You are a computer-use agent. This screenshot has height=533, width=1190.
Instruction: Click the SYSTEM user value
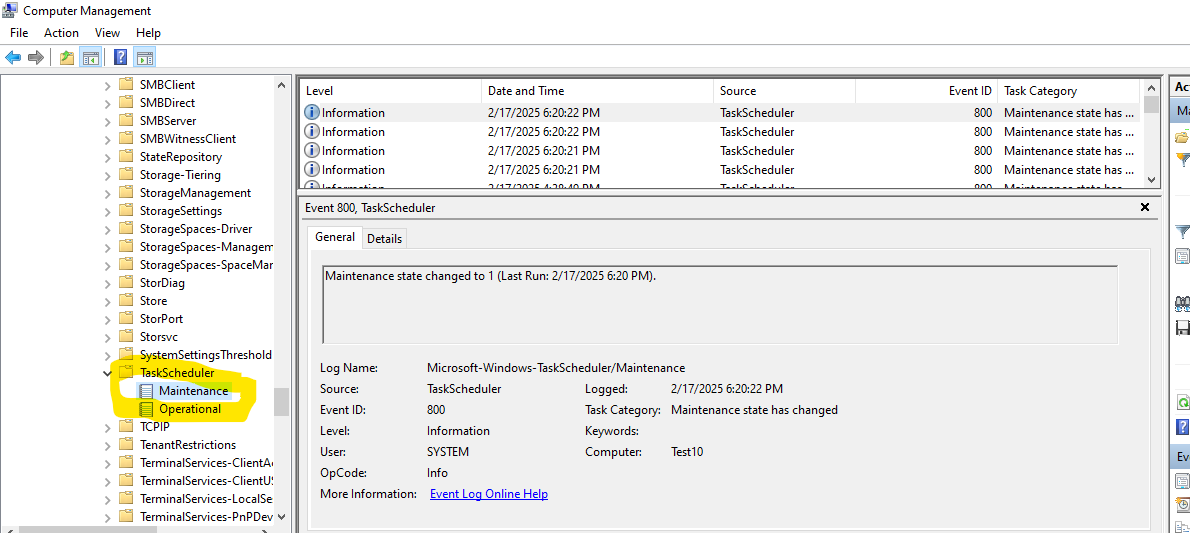click(x=448, y=452)
